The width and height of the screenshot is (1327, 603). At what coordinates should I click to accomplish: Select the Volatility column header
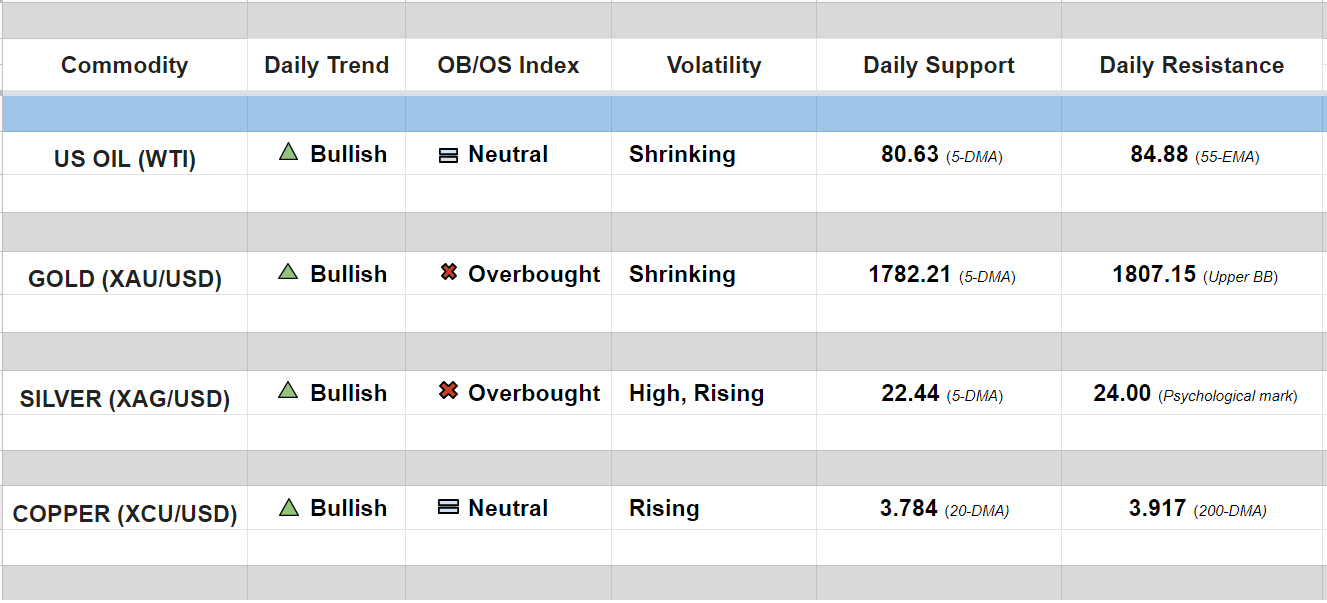pyautogui.click(x=714, y=66)
